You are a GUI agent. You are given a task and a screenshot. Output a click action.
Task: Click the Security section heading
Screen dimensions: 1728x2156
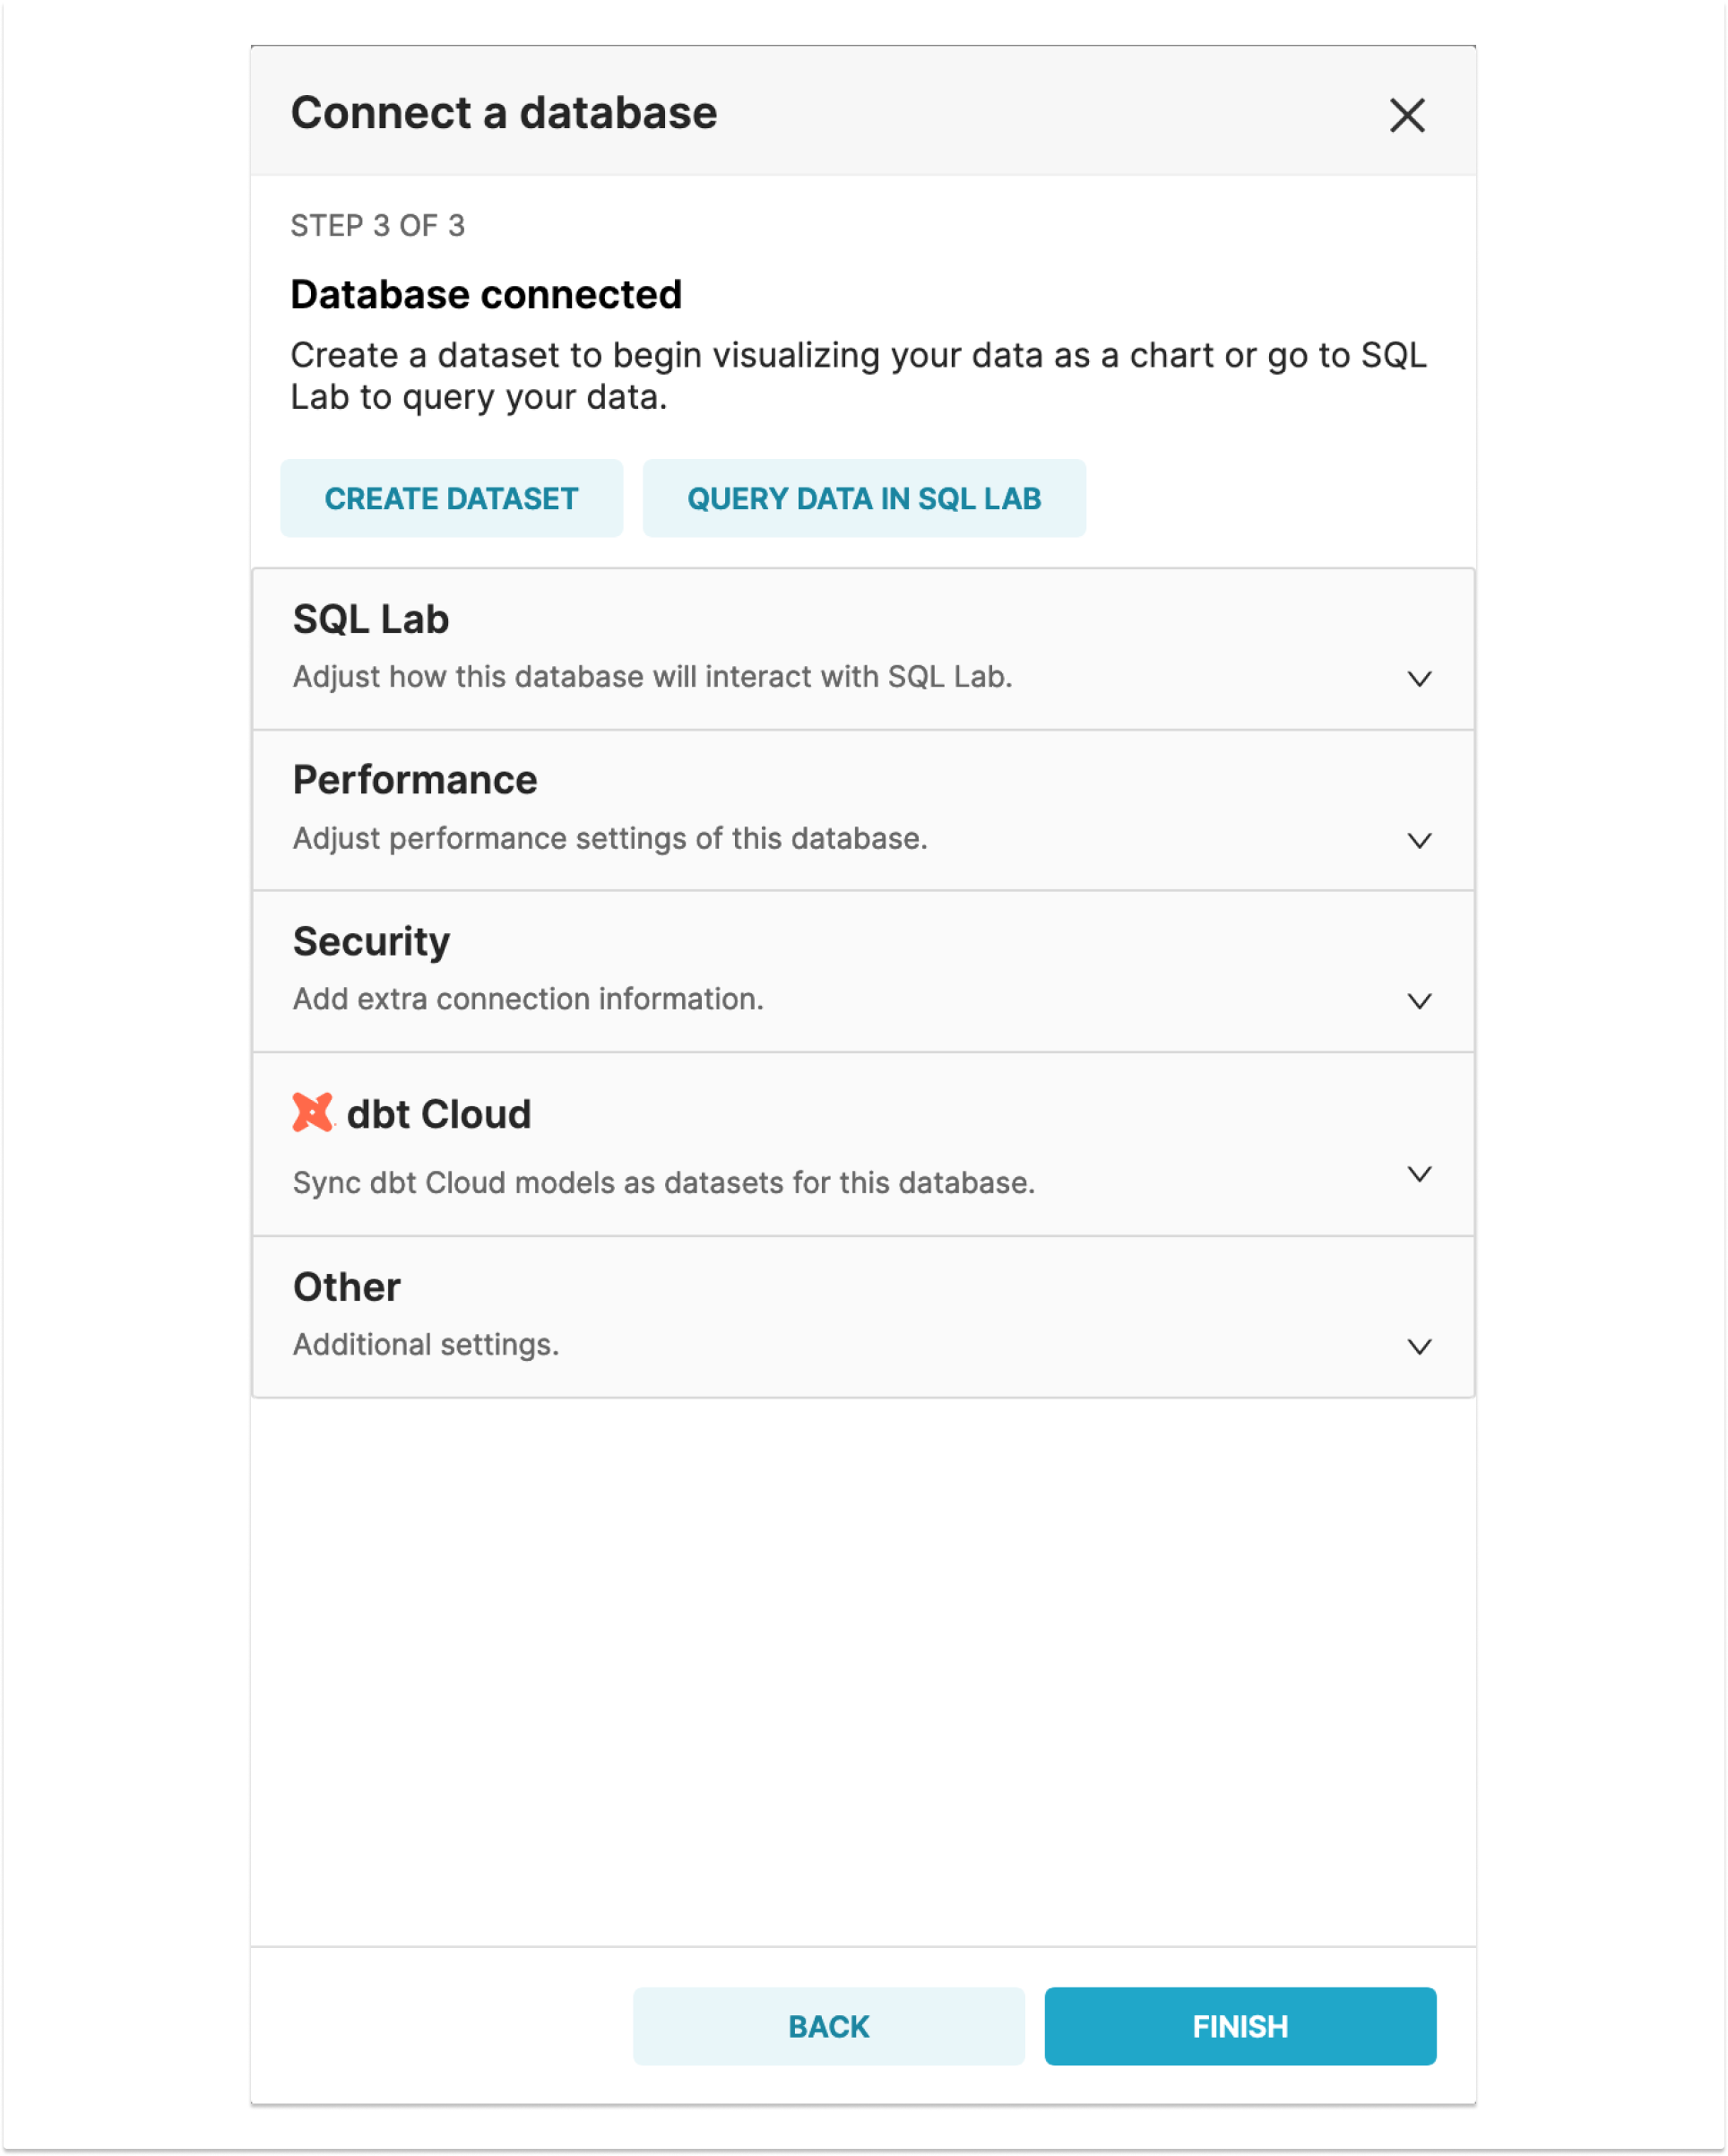tap(371, 941)
